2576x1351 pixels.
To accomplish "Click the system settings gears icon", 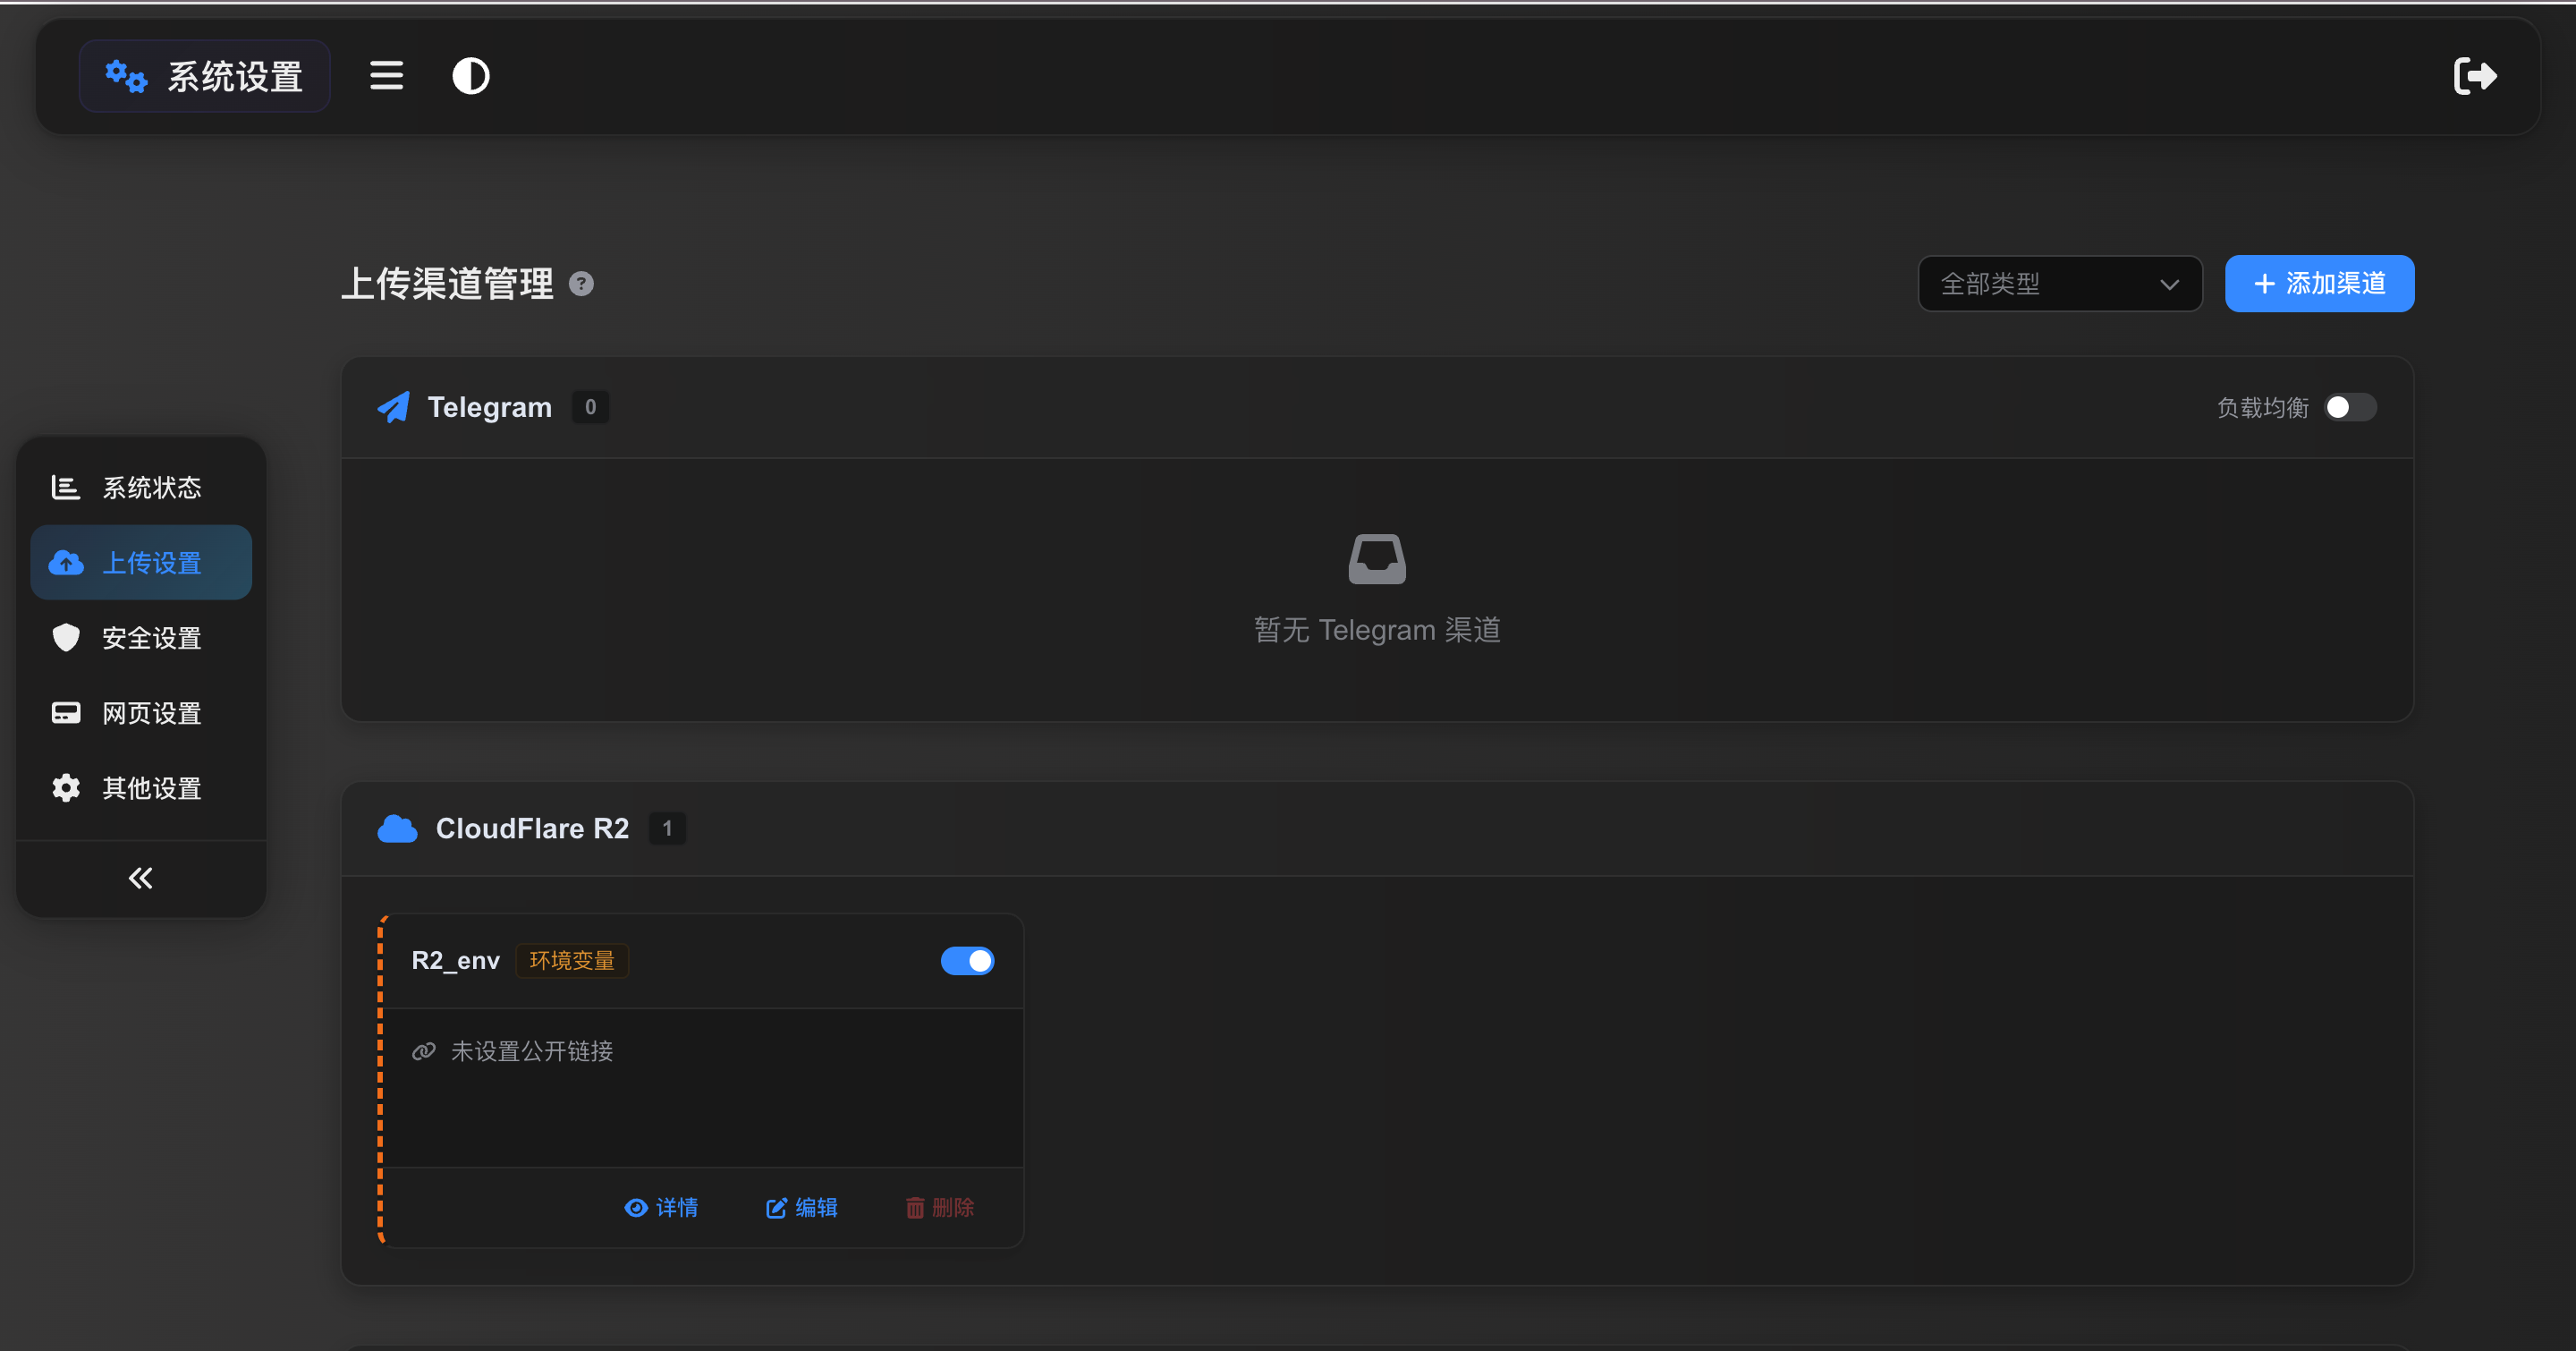I will [x=127, y=76].
